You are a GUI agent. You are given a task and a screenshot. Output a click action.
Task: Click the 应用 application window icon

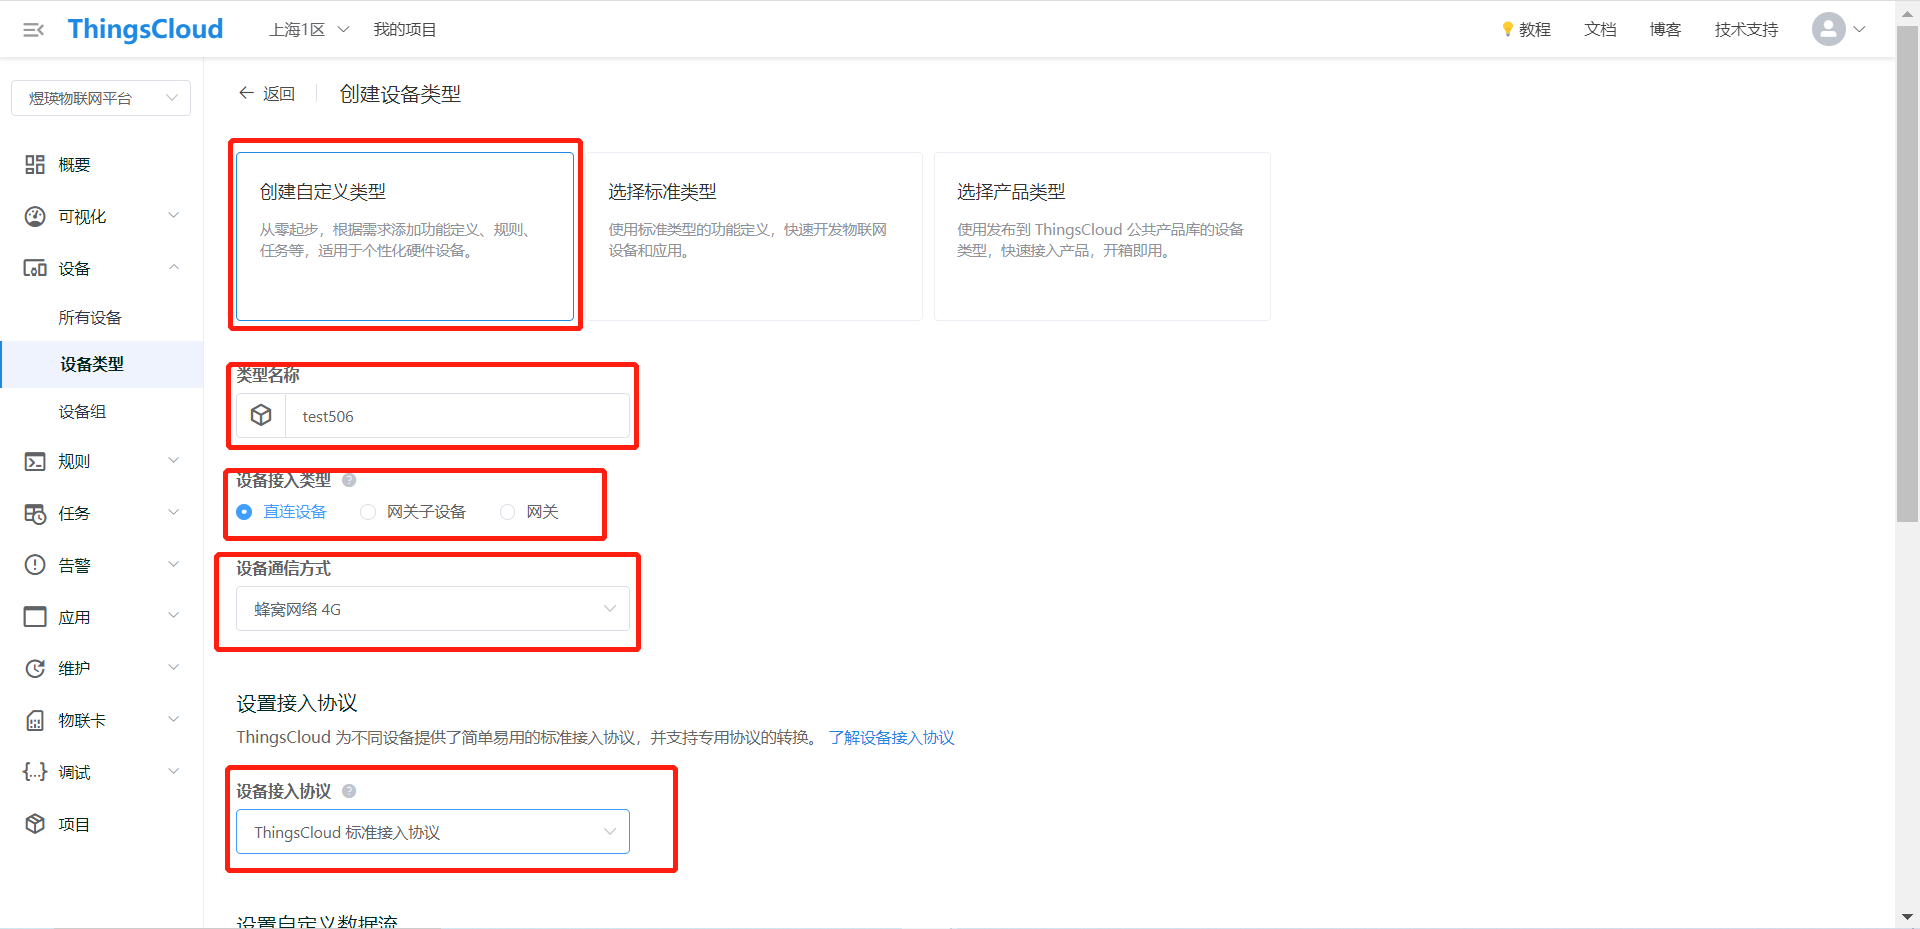35,617
